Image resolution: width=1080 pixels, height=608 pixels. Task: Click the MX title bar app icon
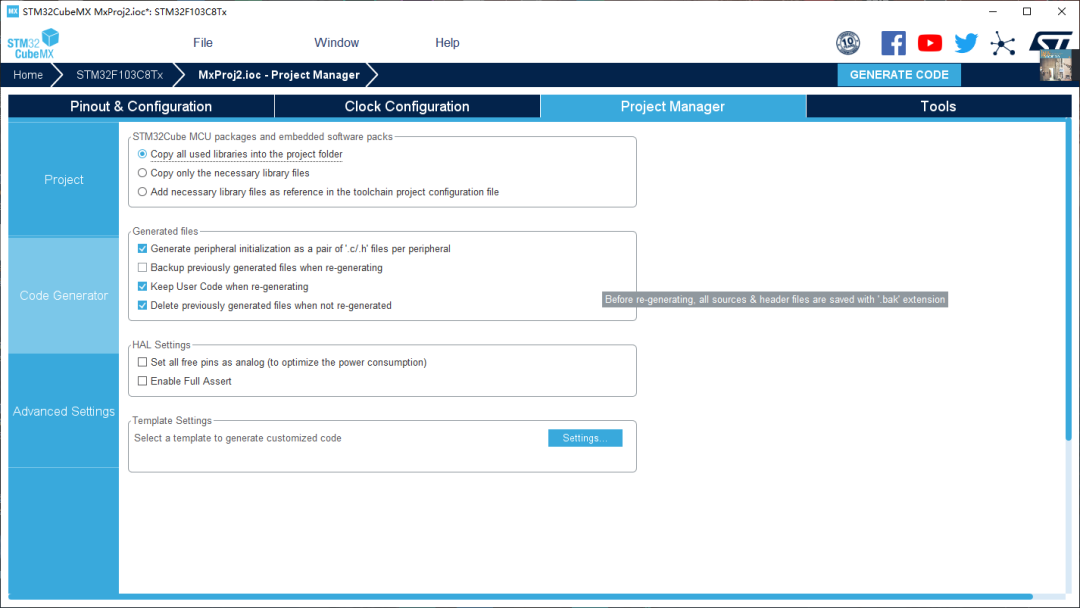[x=12, y=11]
